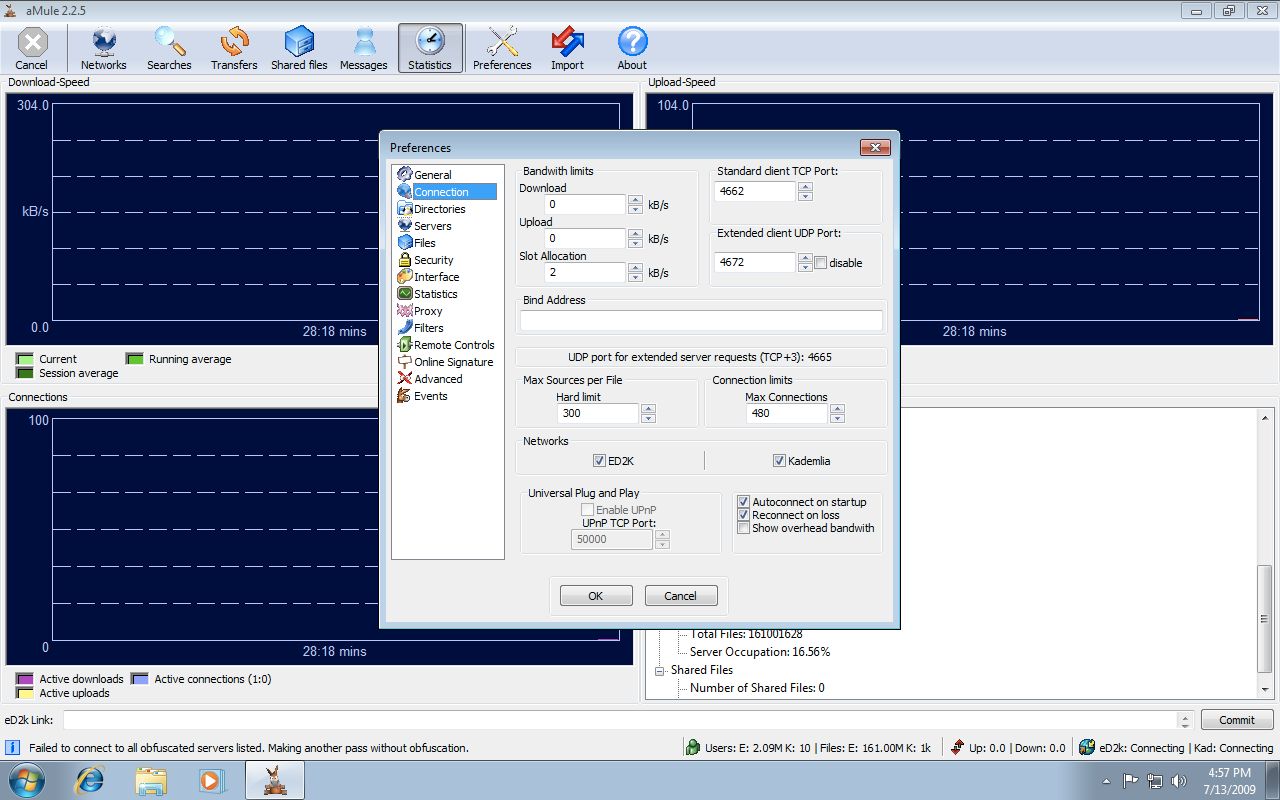Click the Running average color swatch

tap(134, 358)
